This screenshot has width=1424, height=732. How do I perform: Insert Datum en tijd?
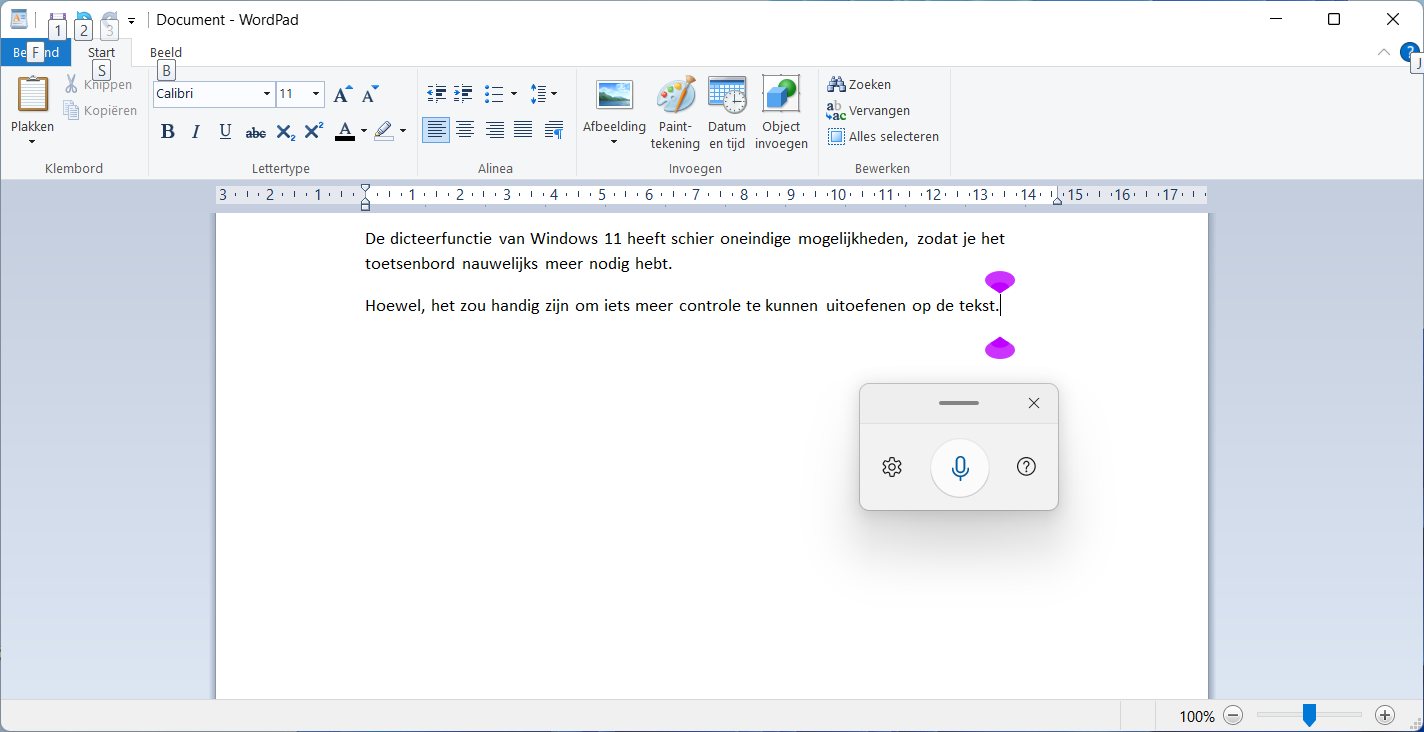point(727,113)
